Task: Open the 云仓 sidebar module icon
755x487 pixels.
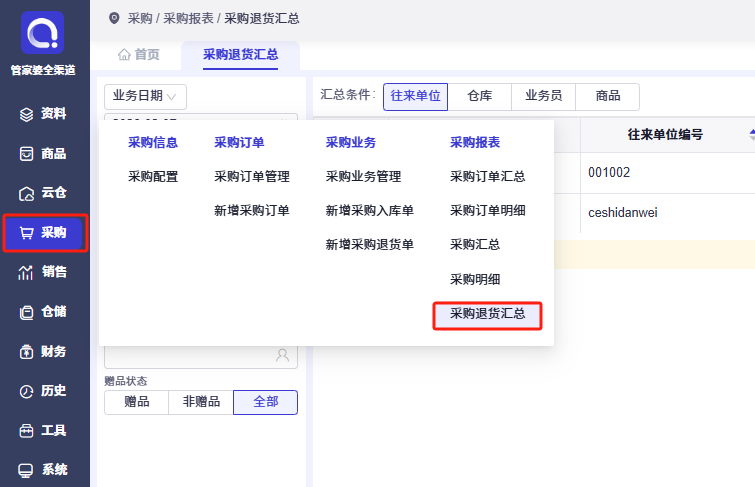Action: (26, 193)
